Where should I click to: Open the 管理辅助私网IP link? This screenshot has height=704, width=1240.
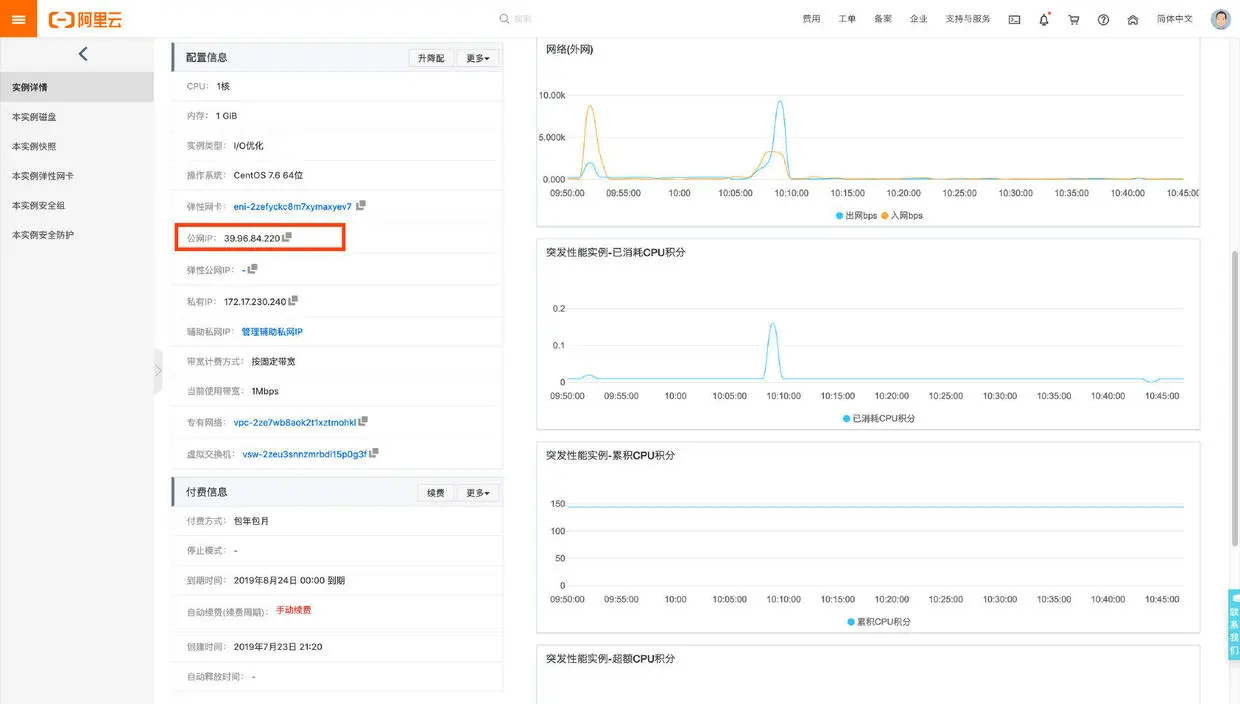coord(272,331)
